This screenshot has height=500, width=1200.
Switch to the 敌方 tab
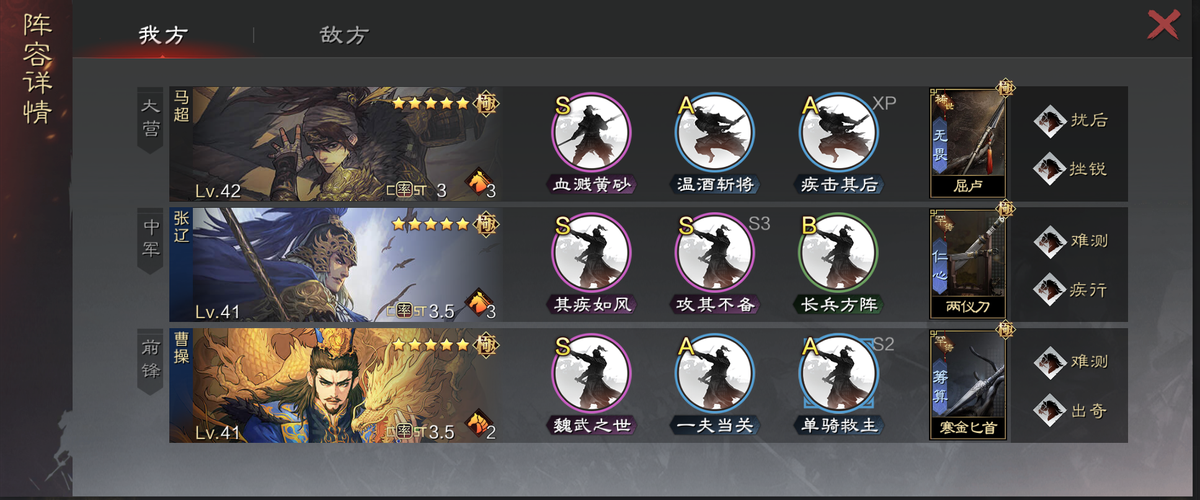344,35
